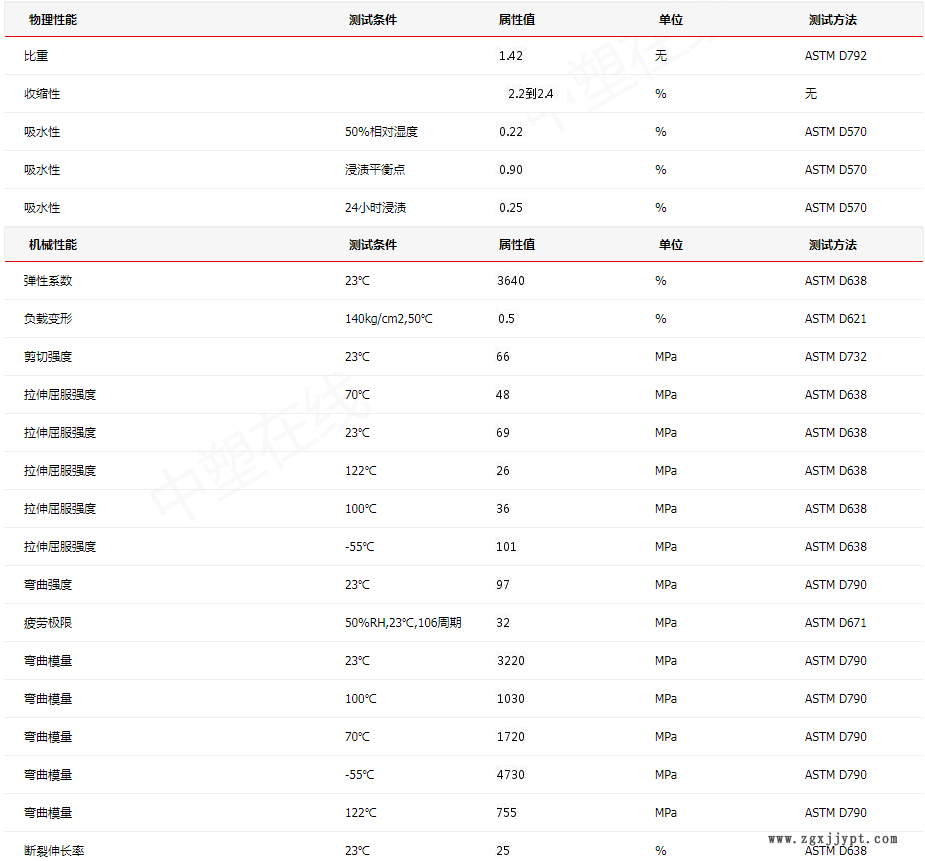Click the 755 flexural modulus value
Viewport: 925px width, 861px height.
tap(506, 813)
